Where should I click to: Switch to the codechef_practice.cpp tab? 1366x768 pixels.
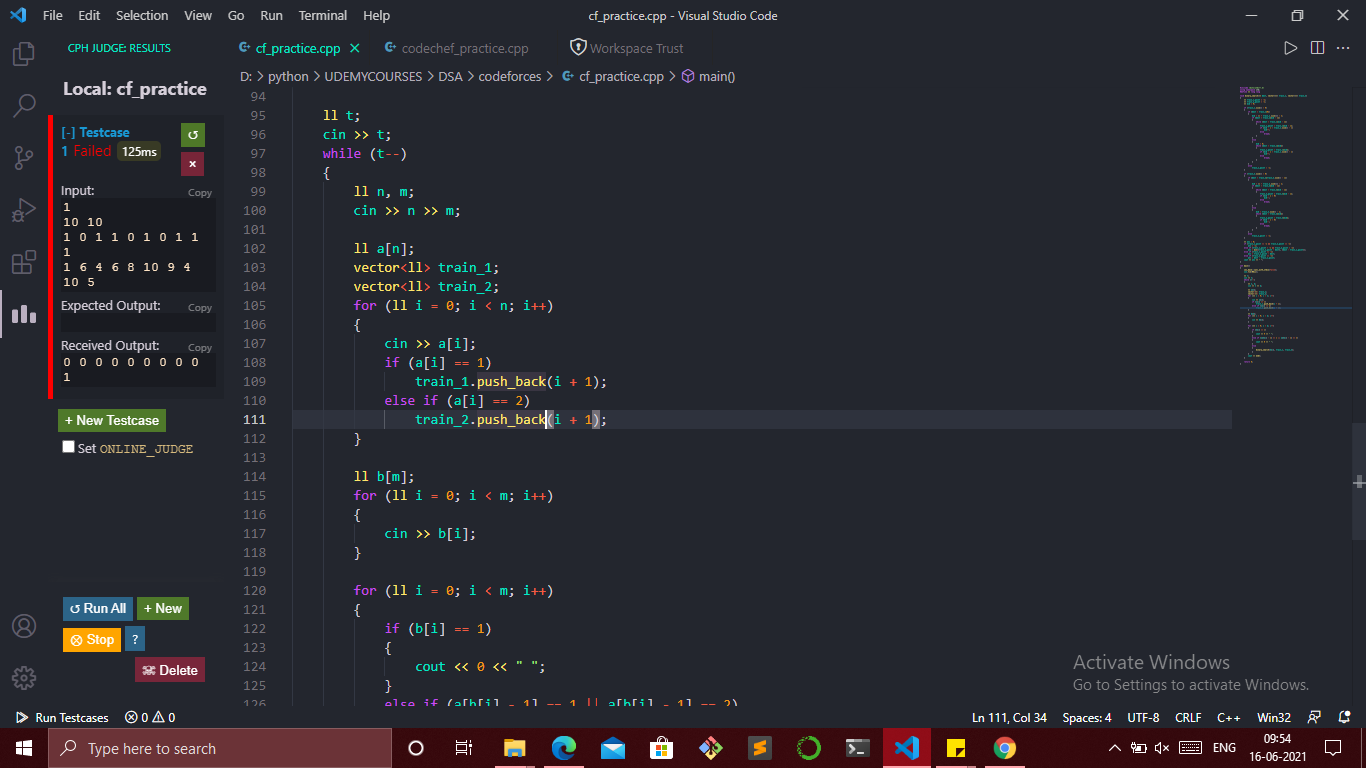(x=455, y=48)
